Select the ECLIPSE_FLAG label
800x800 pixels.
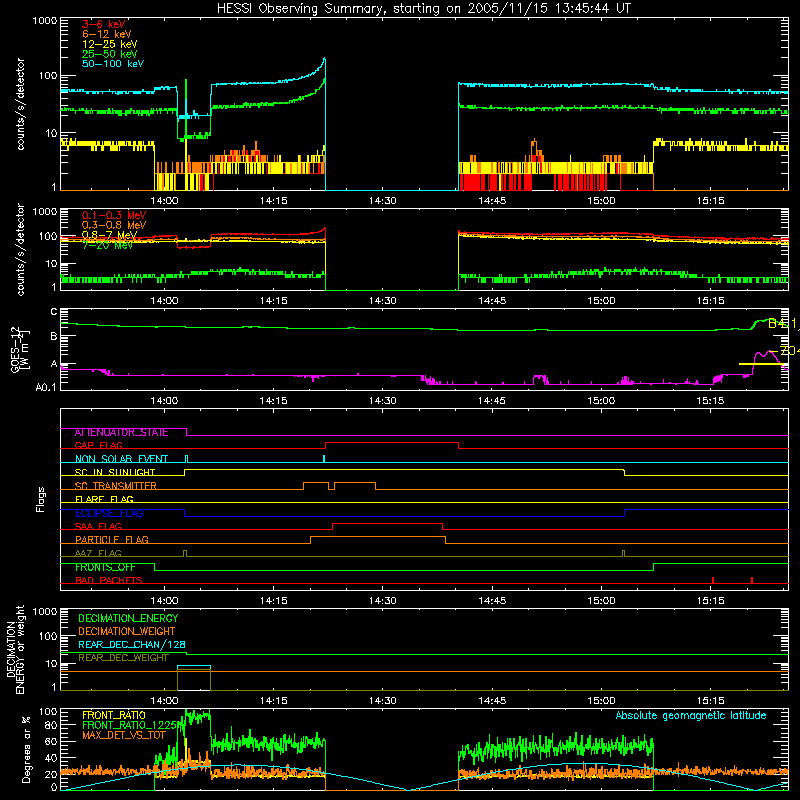click(x=109, y=513)
